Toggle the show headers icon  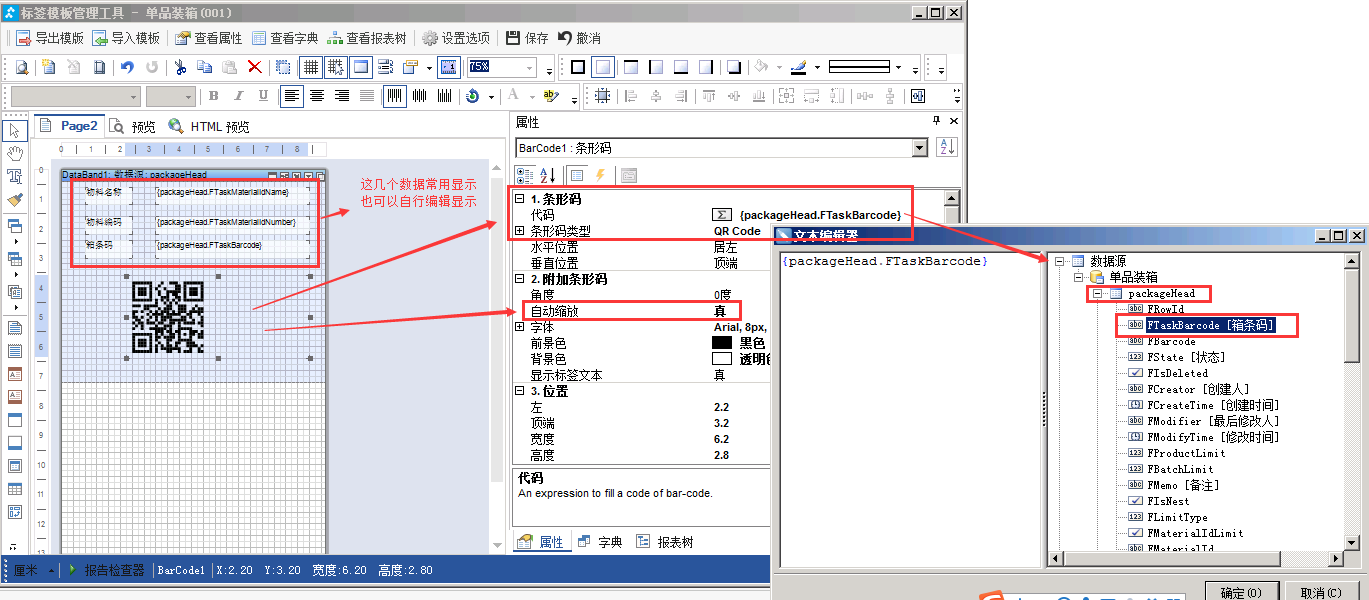click(361, 67)
